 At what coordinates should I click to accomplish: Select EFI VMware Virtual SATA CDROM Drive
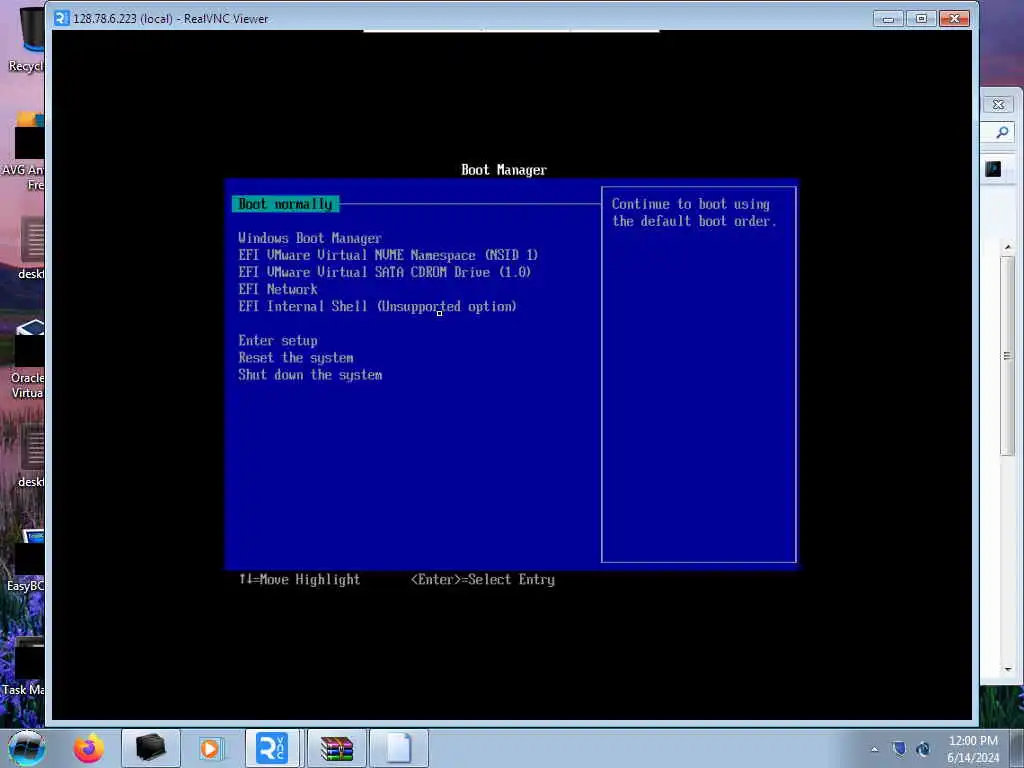pyautogui.click(x=384, y=272)
